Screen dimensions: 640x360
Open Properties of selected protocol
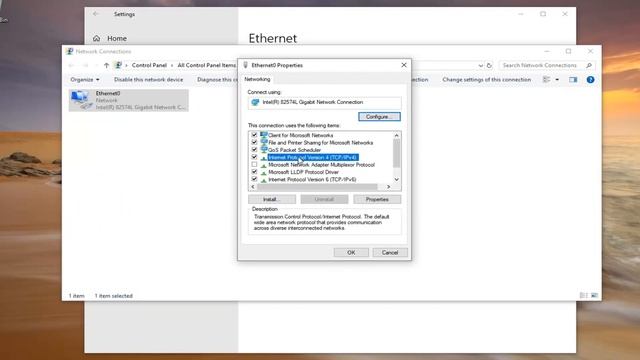[377, 199]
